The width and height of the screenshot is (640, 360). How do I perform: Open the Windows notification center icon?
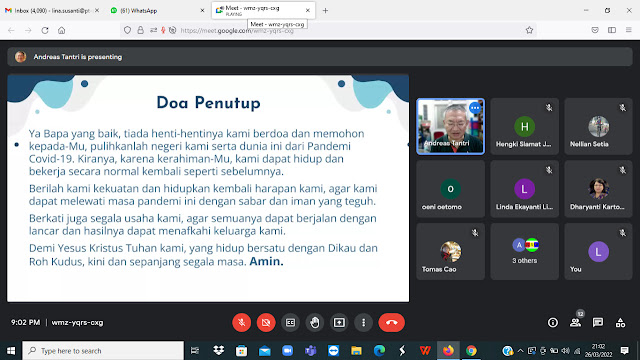coord(624,351)
